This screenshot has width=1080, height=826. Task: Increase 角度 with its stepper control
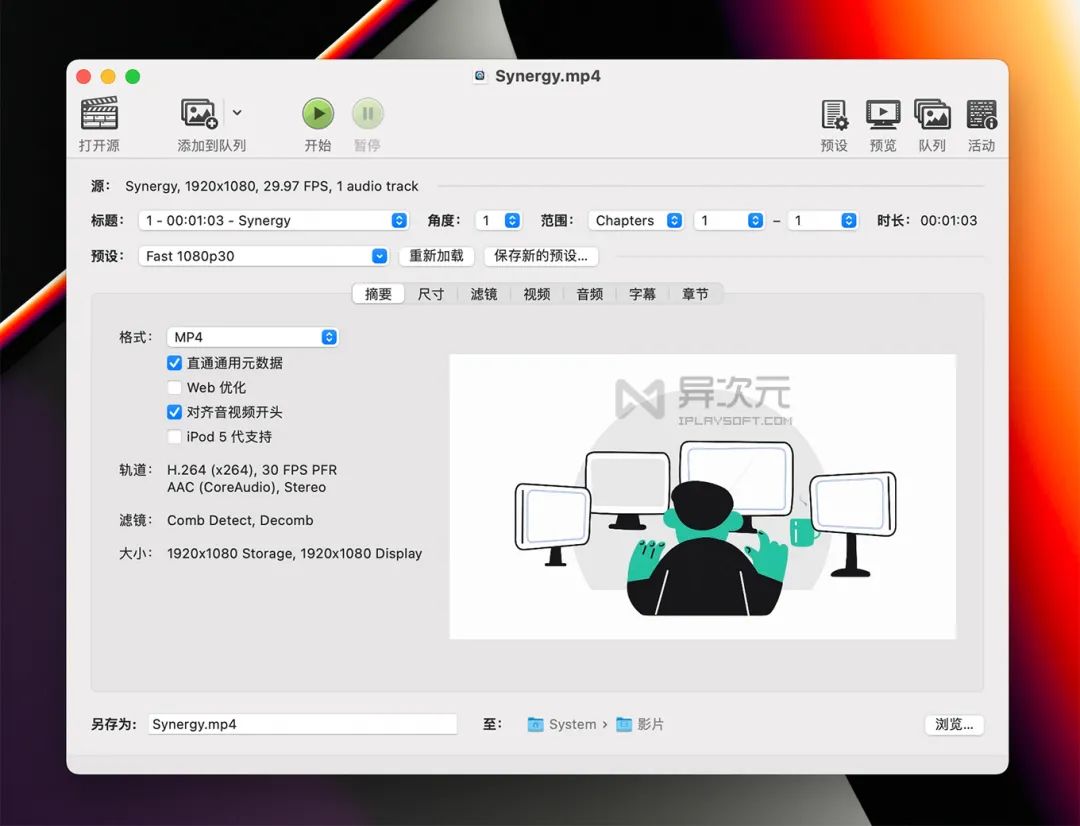[x=513, y=216]
